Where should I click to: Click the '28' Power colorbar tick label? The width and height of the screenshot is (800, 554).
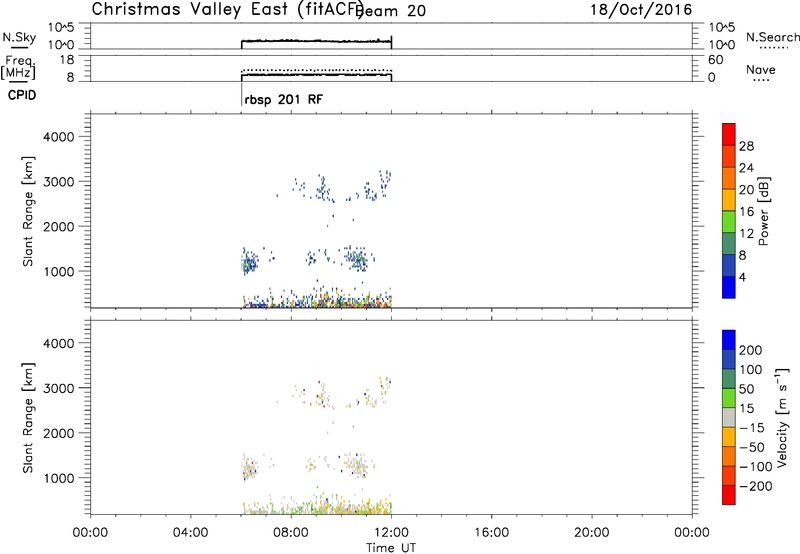pyautogui.click(x=746, y=146)
